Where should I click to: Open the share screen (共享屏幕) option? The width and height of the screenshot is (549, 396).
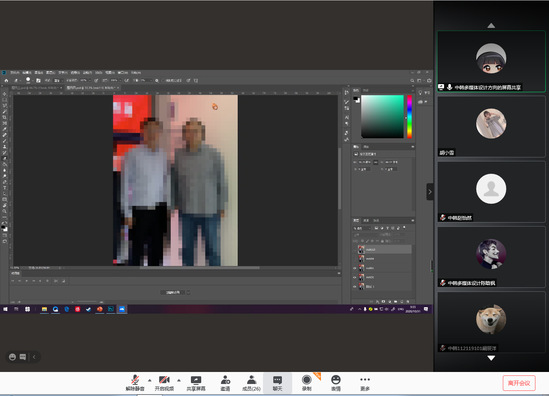pos(196,383)
